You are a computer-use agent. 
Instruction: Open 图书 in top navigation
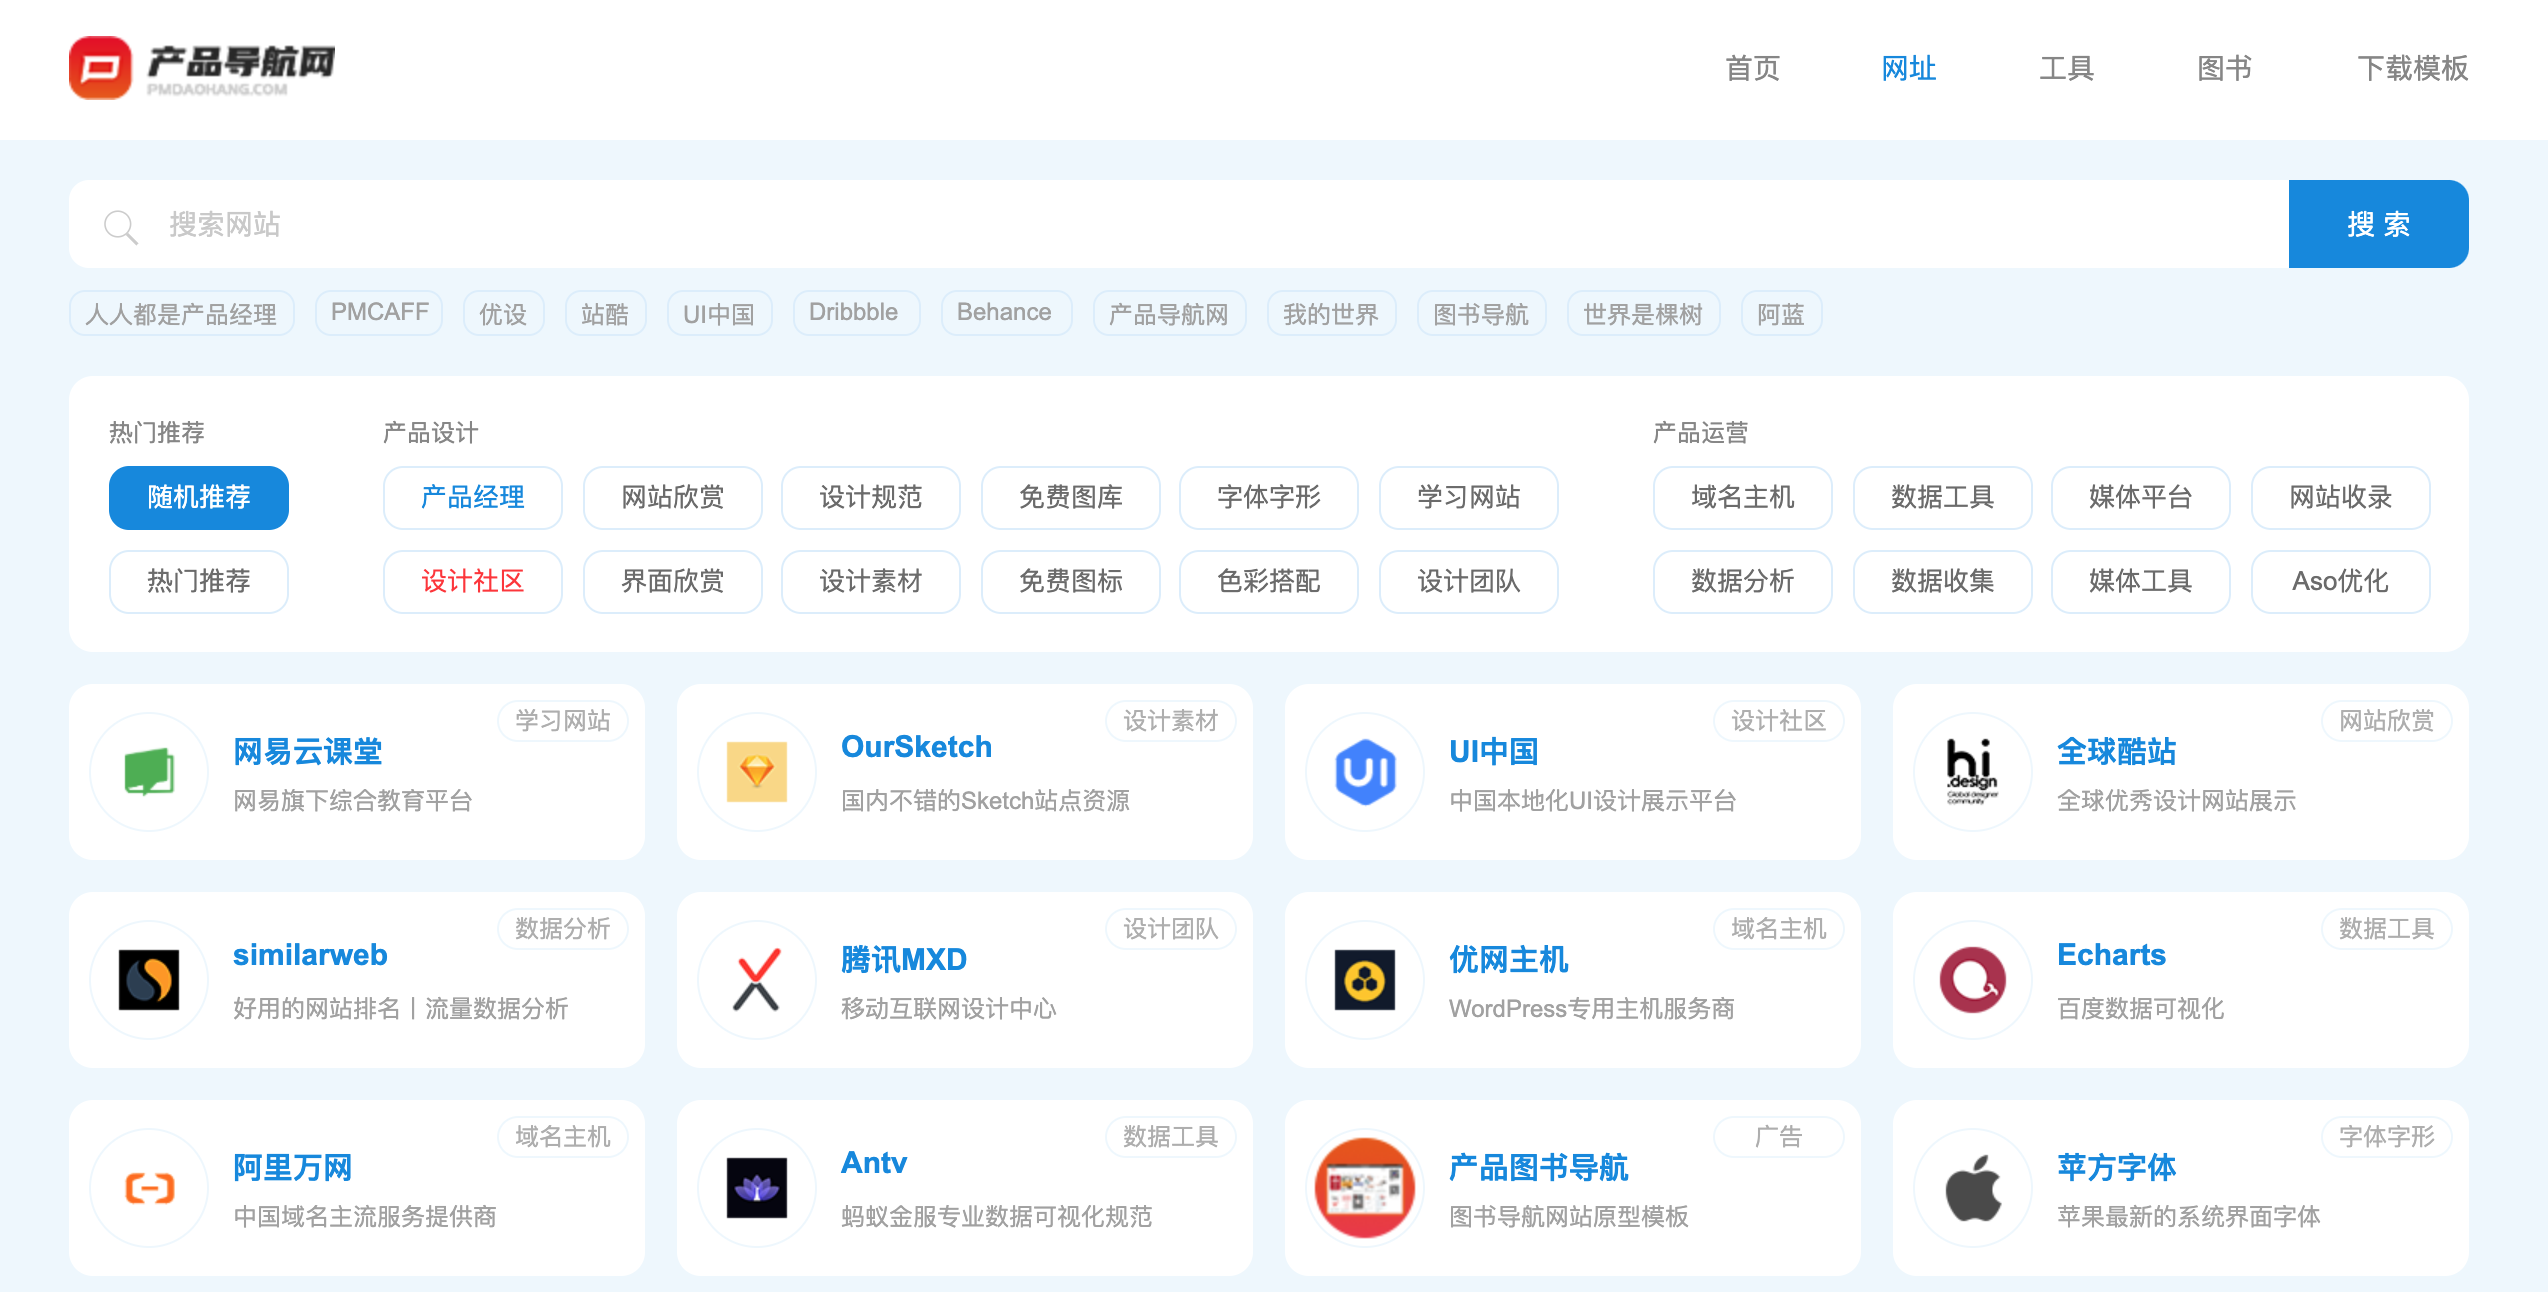2225,68
